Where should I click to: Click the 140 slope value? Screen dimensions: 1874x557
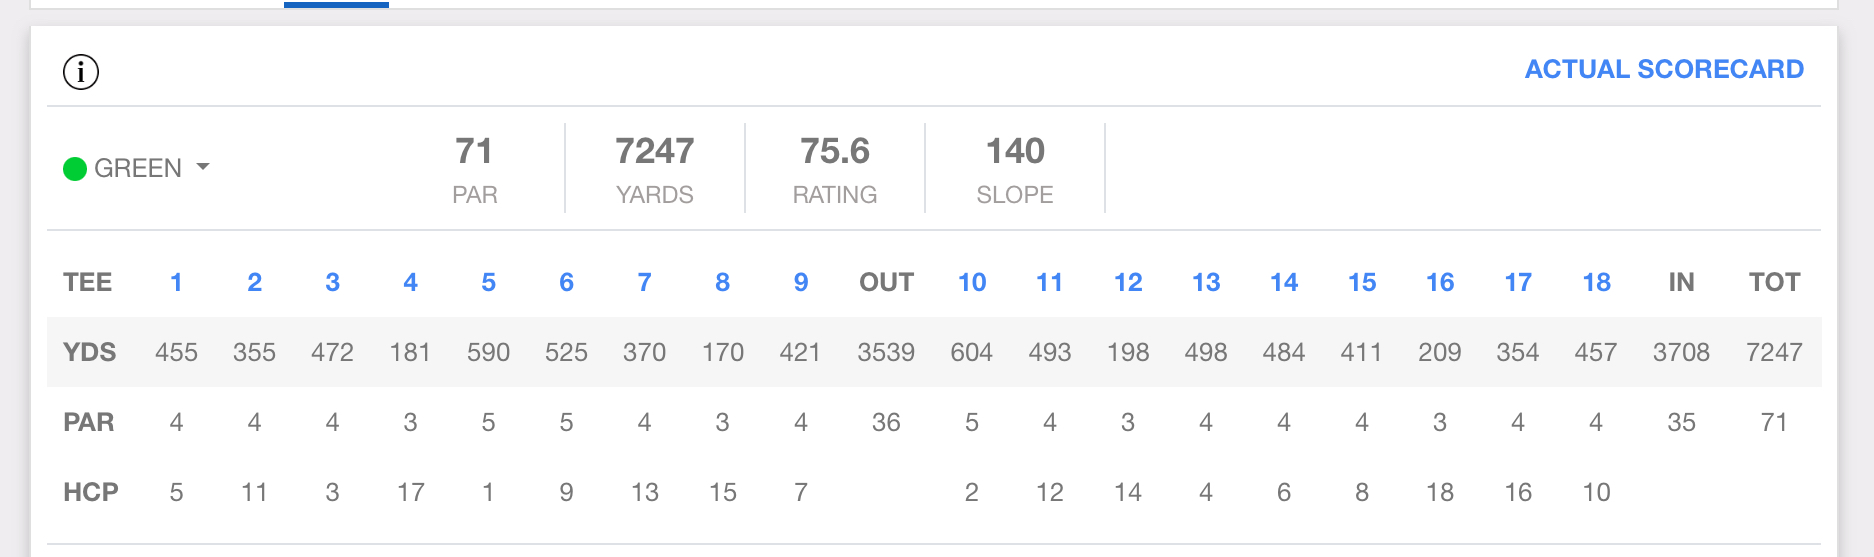coord(1015,152)
